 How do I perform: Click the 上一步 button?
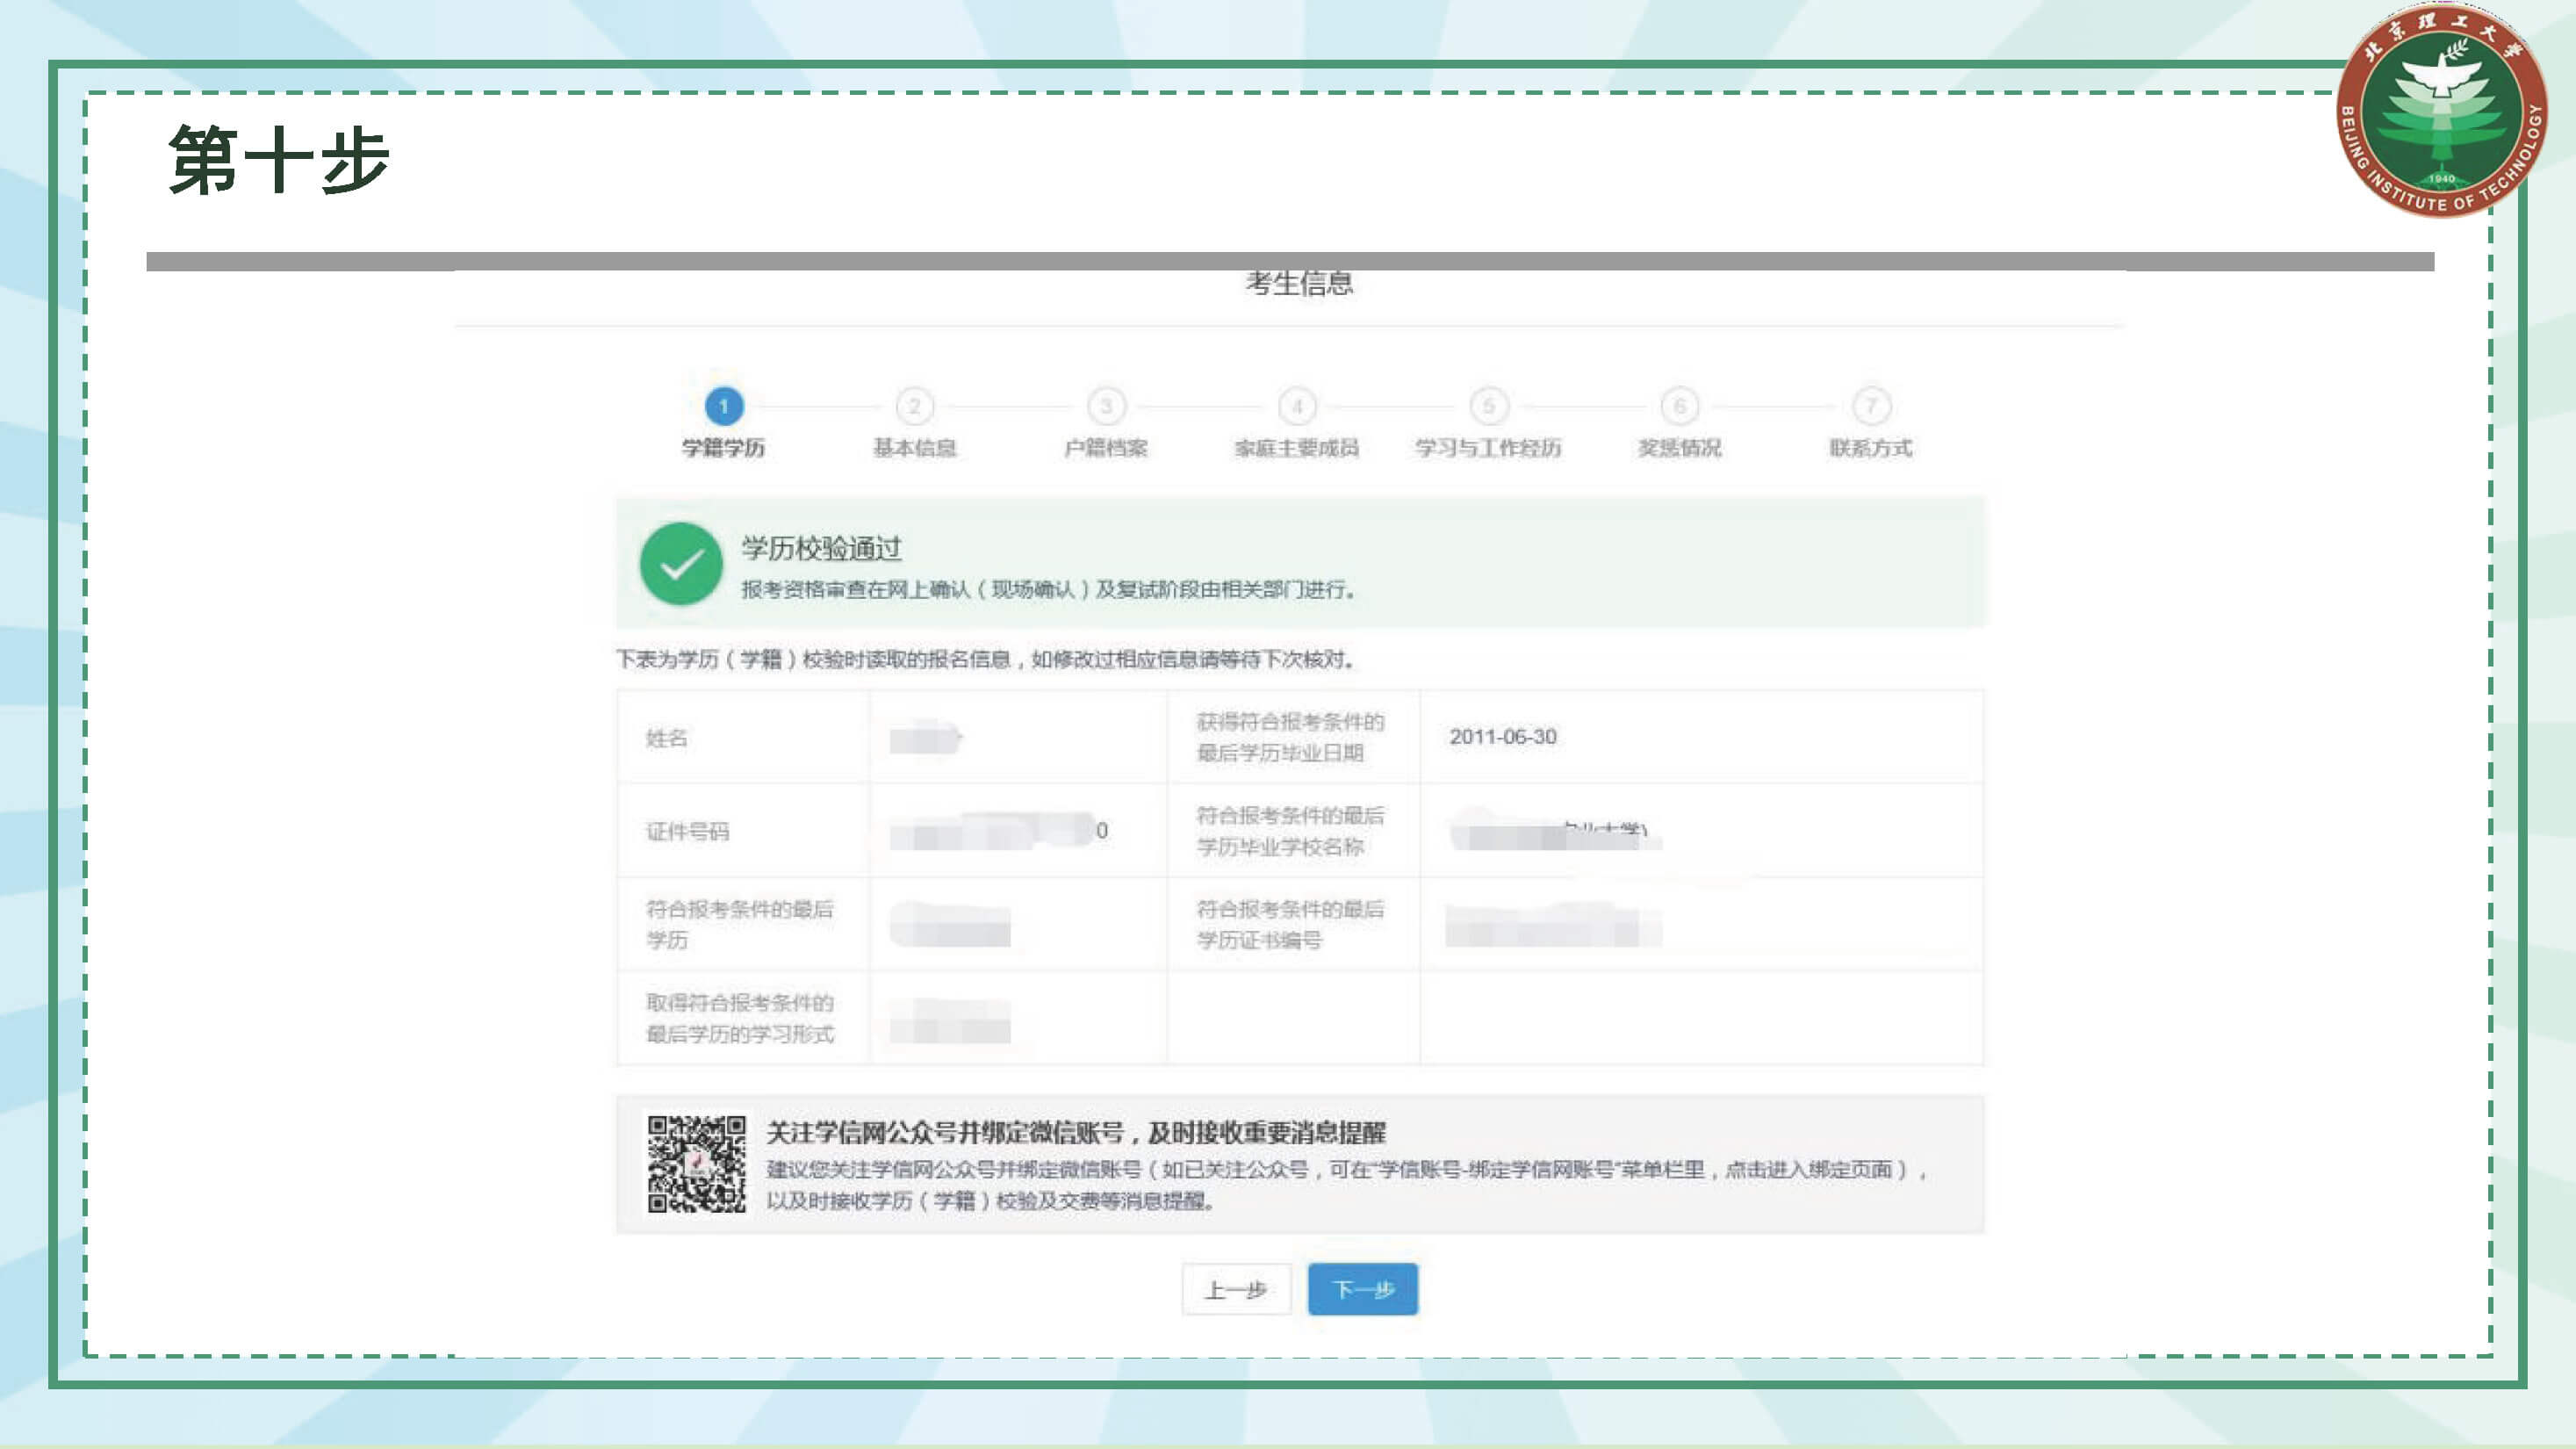(x=1236, y=1290)
